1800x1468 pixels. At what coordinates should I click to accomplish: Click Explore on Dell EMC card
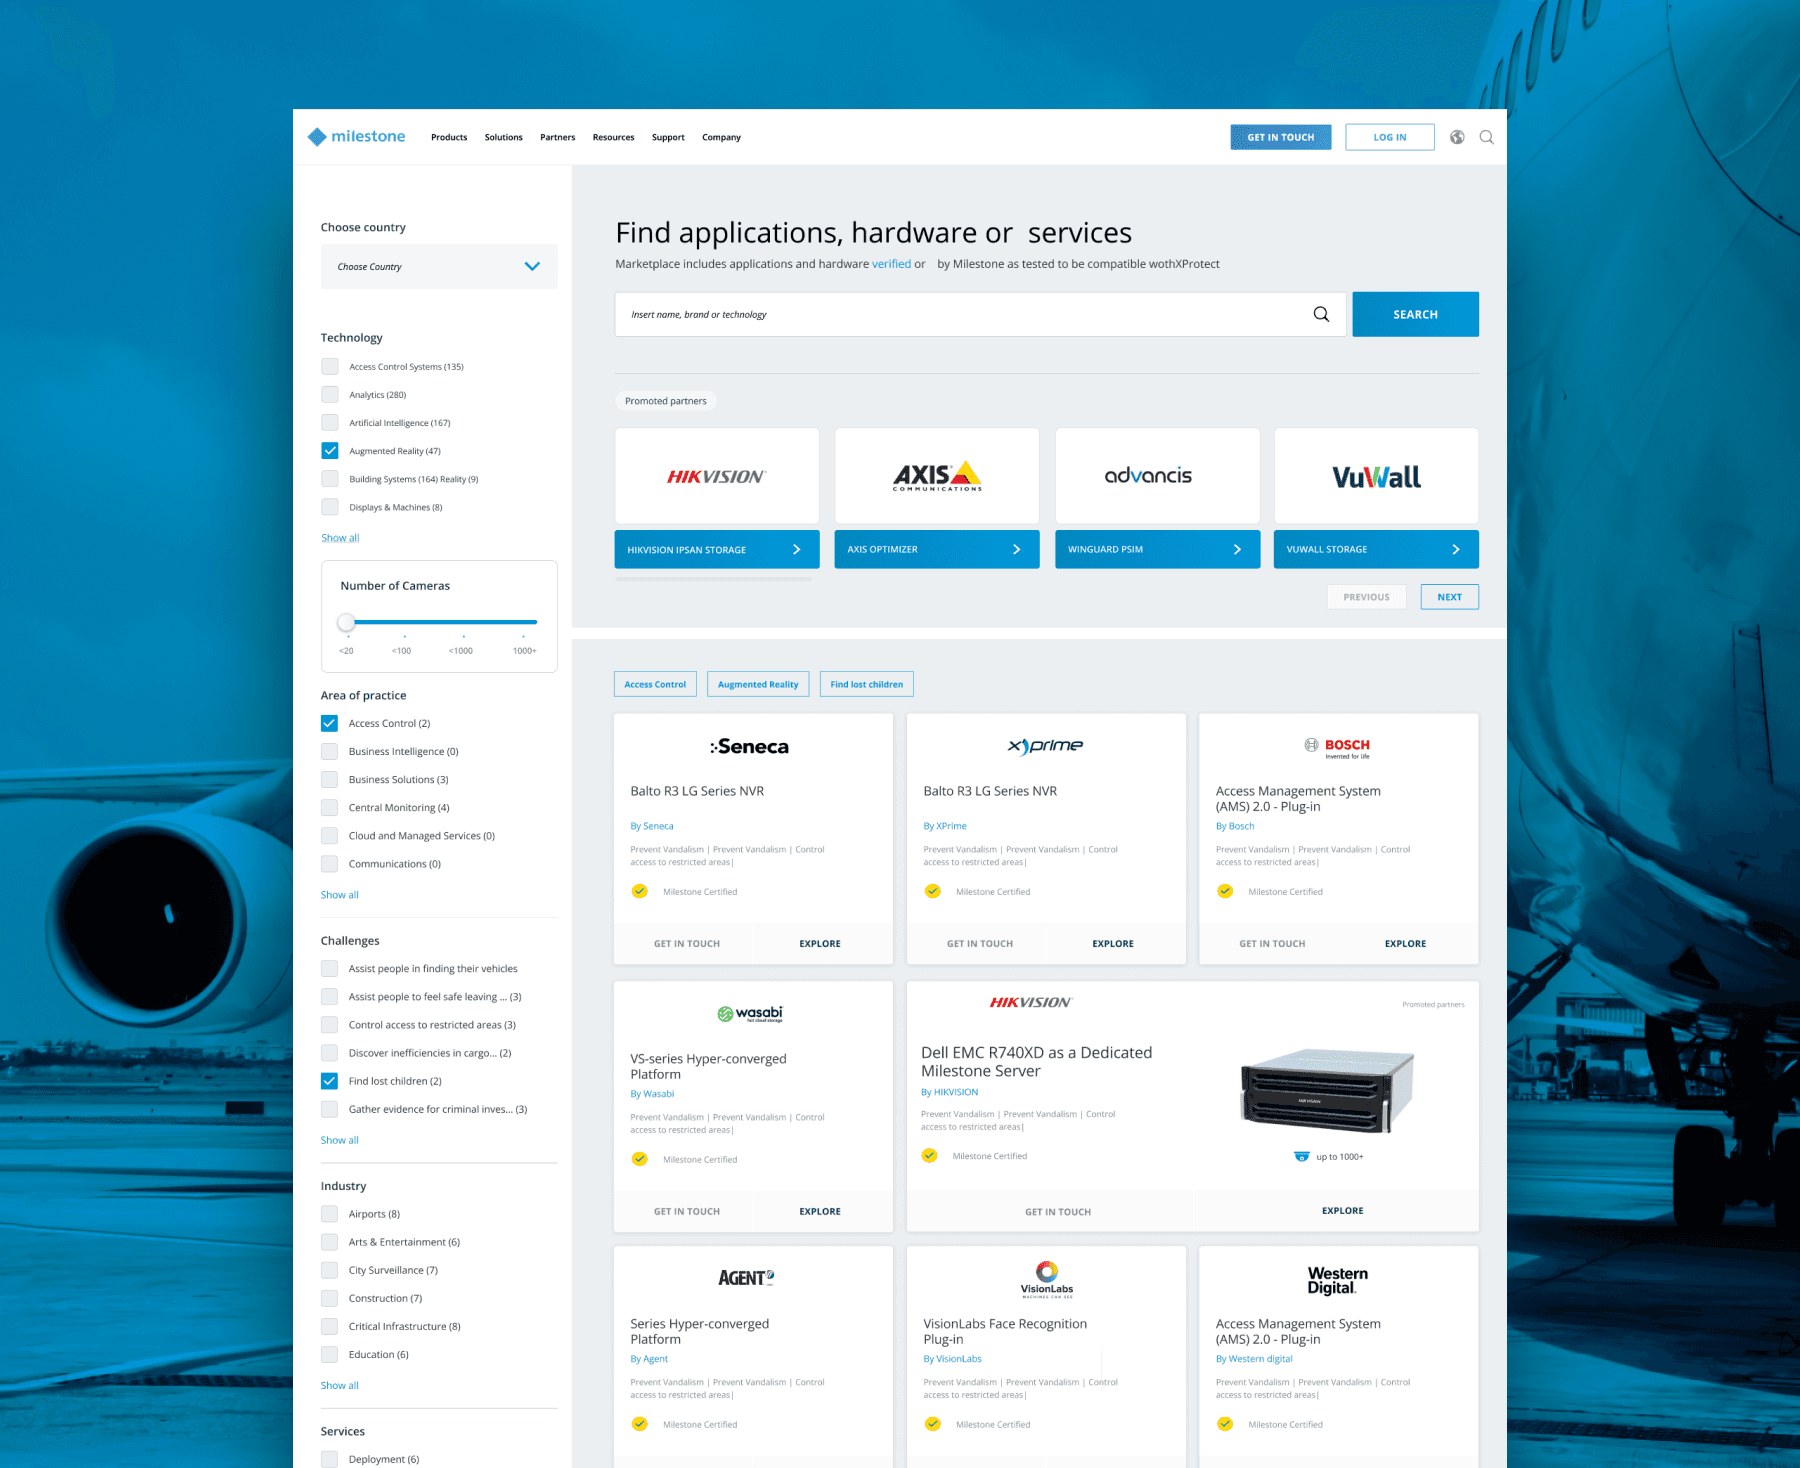tap(1342, 1210)
